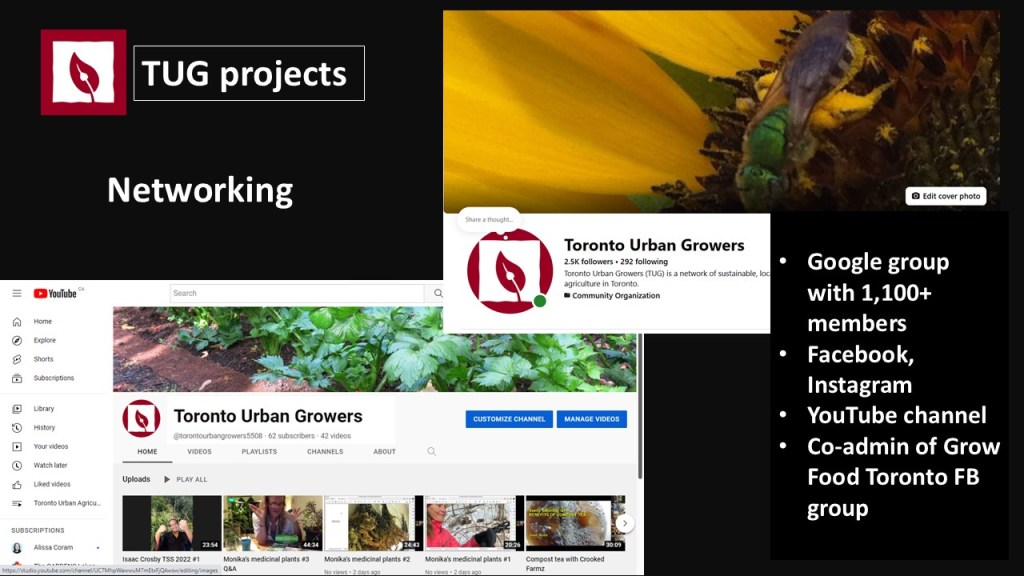Image resolution: width=1024 pixels, height=576 pixels.
Task: Open Liked videos in the sidebar
Action: click(x=51, y=484)
